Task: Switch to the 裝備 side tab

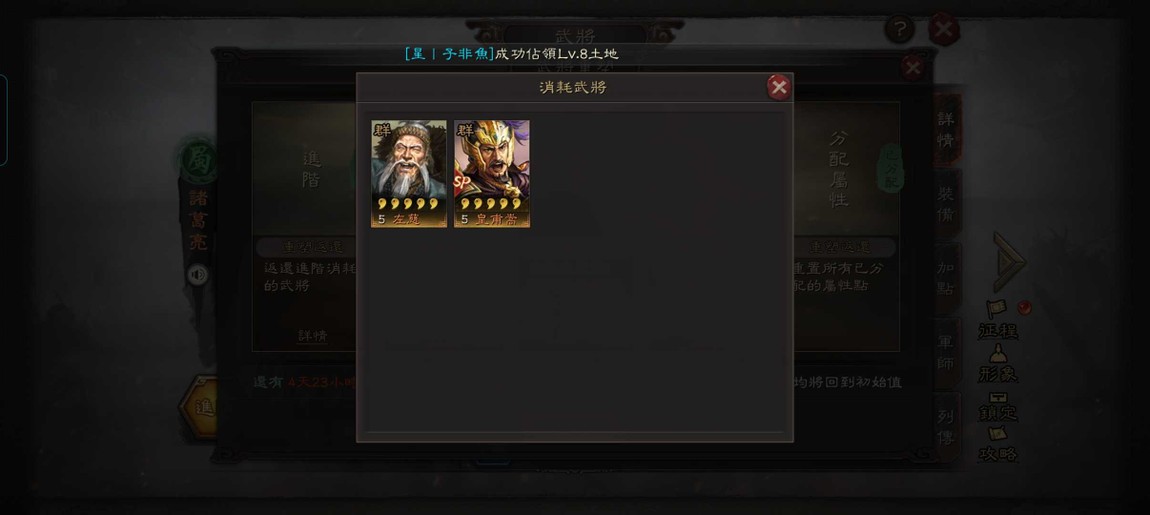Action: point(946,204)
